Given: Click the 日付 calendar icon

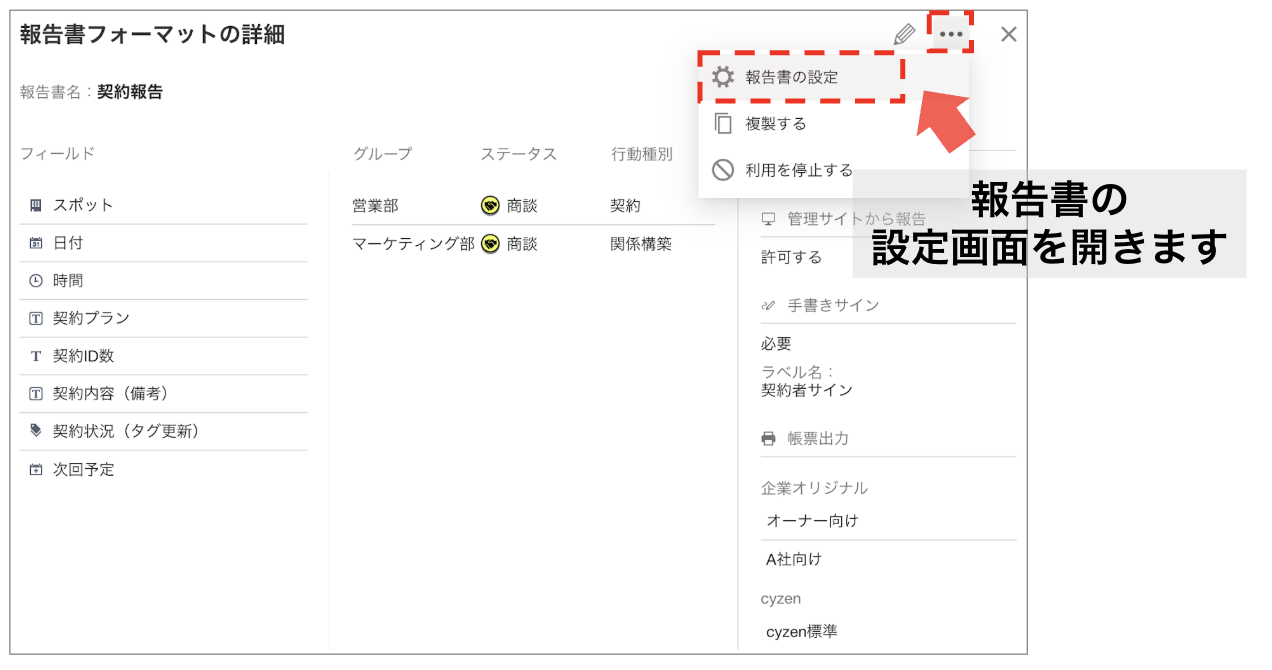Looking at the screenshot, I should pyautogui.click(x=36, y=243).
